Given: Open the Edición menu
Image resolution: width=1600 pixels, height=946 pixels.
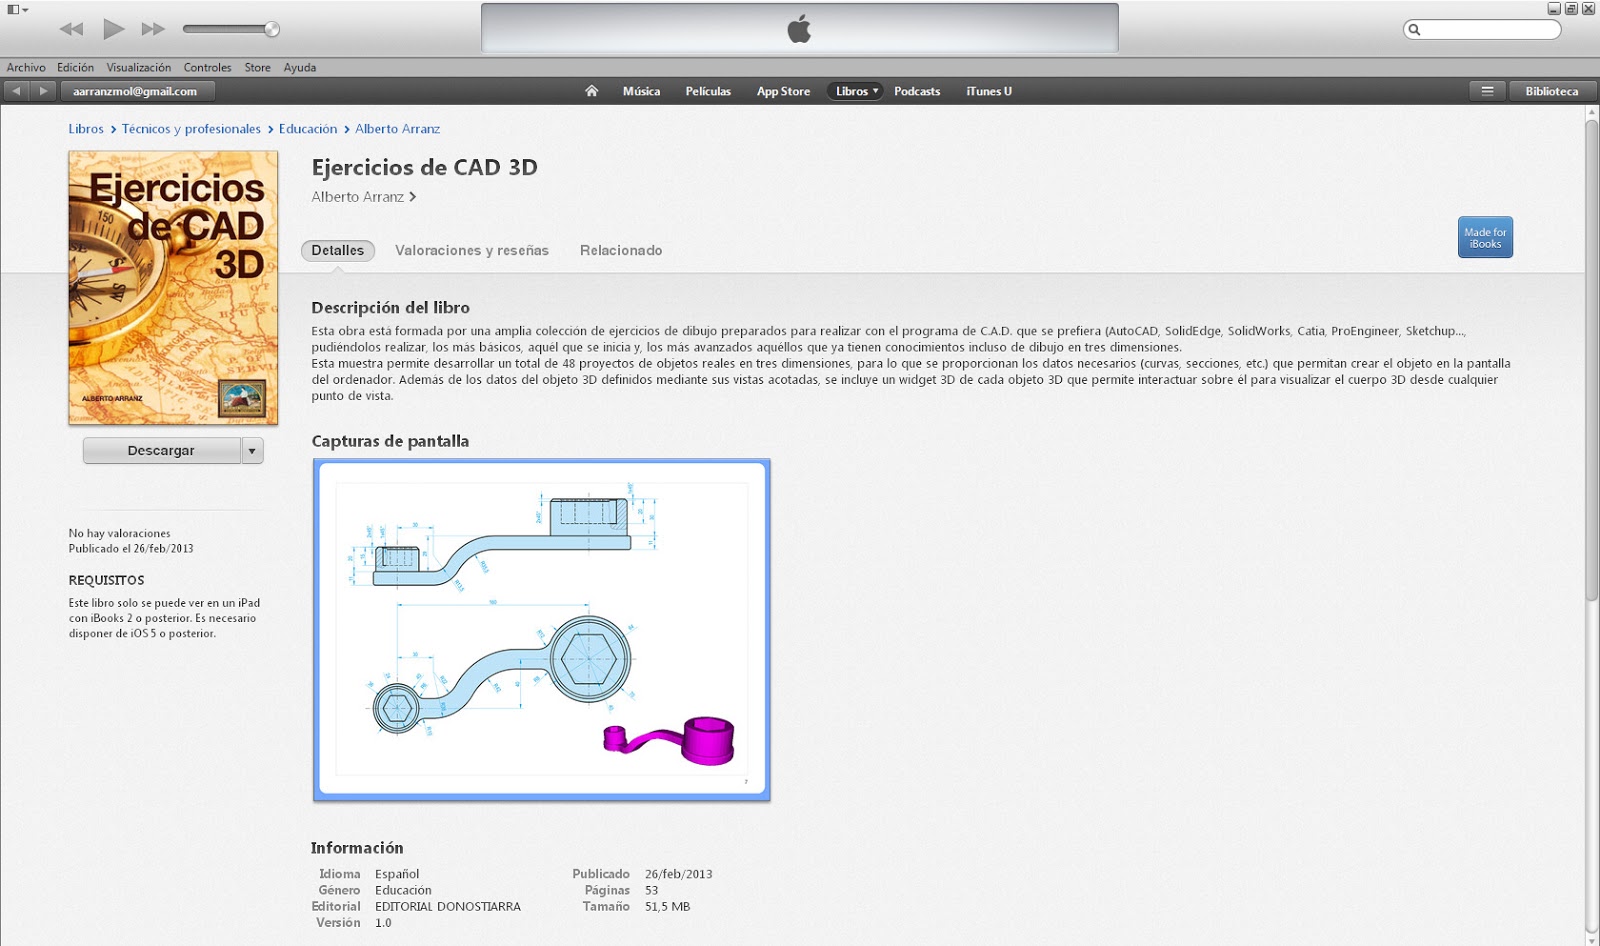Looking at the screenshot, I should 75,68.
